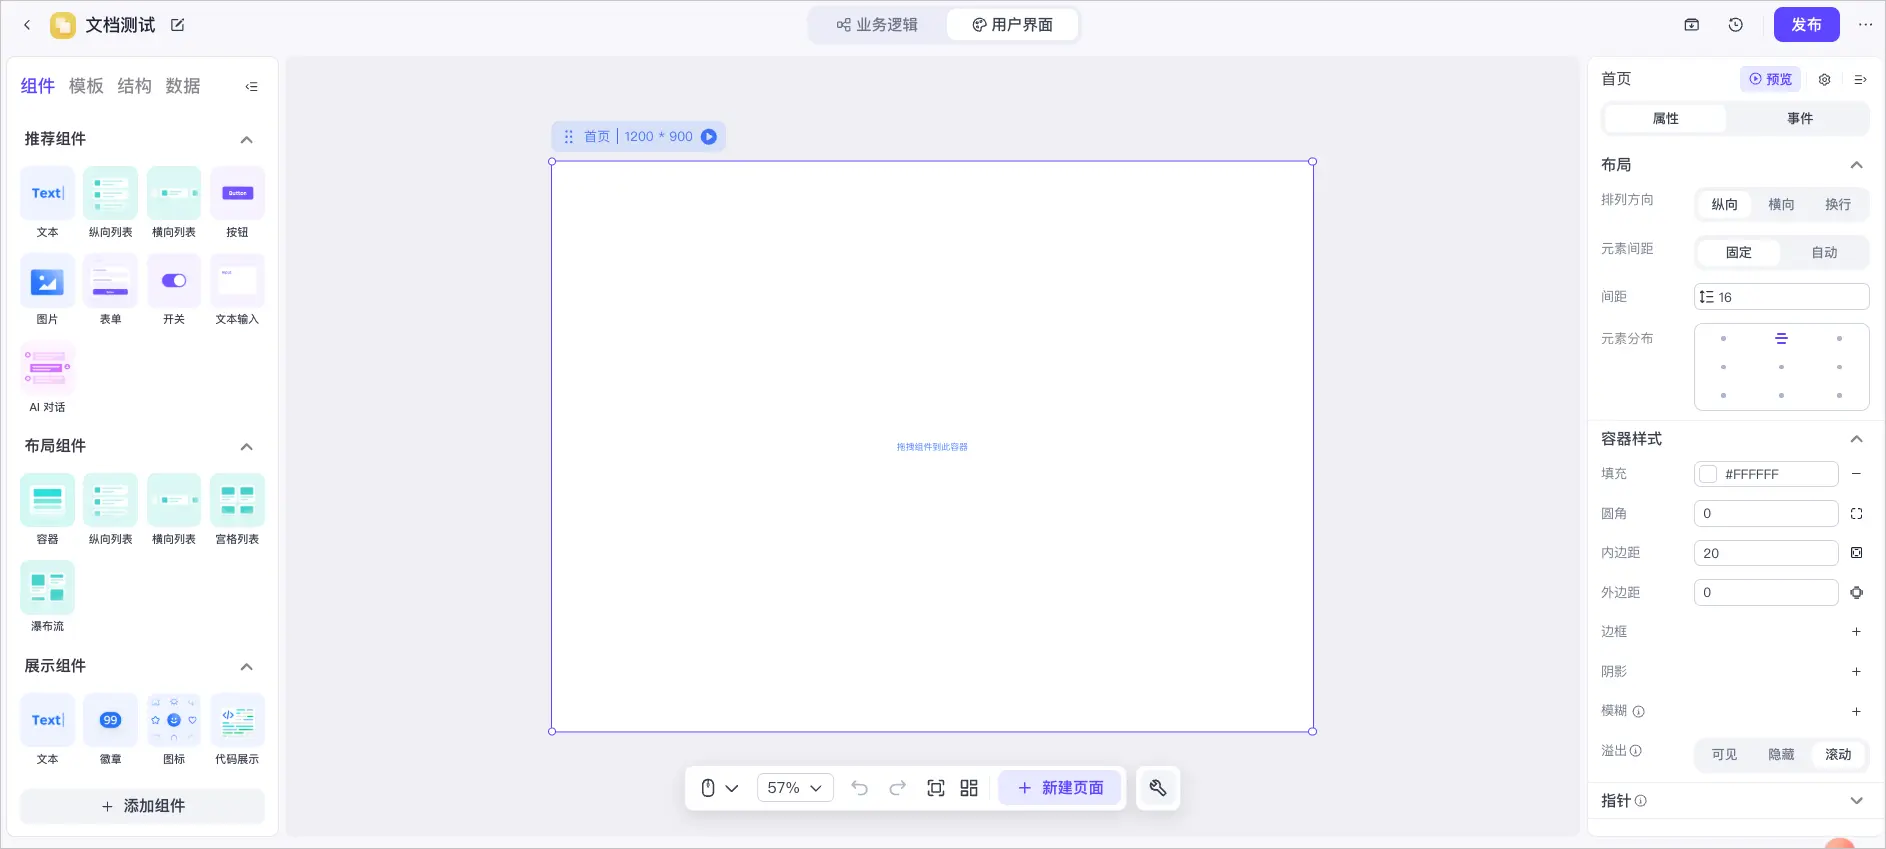Viewport: 1886px width, 849px height.
Task: Undo the last canvas action
Action: click(x=859, y=788)
